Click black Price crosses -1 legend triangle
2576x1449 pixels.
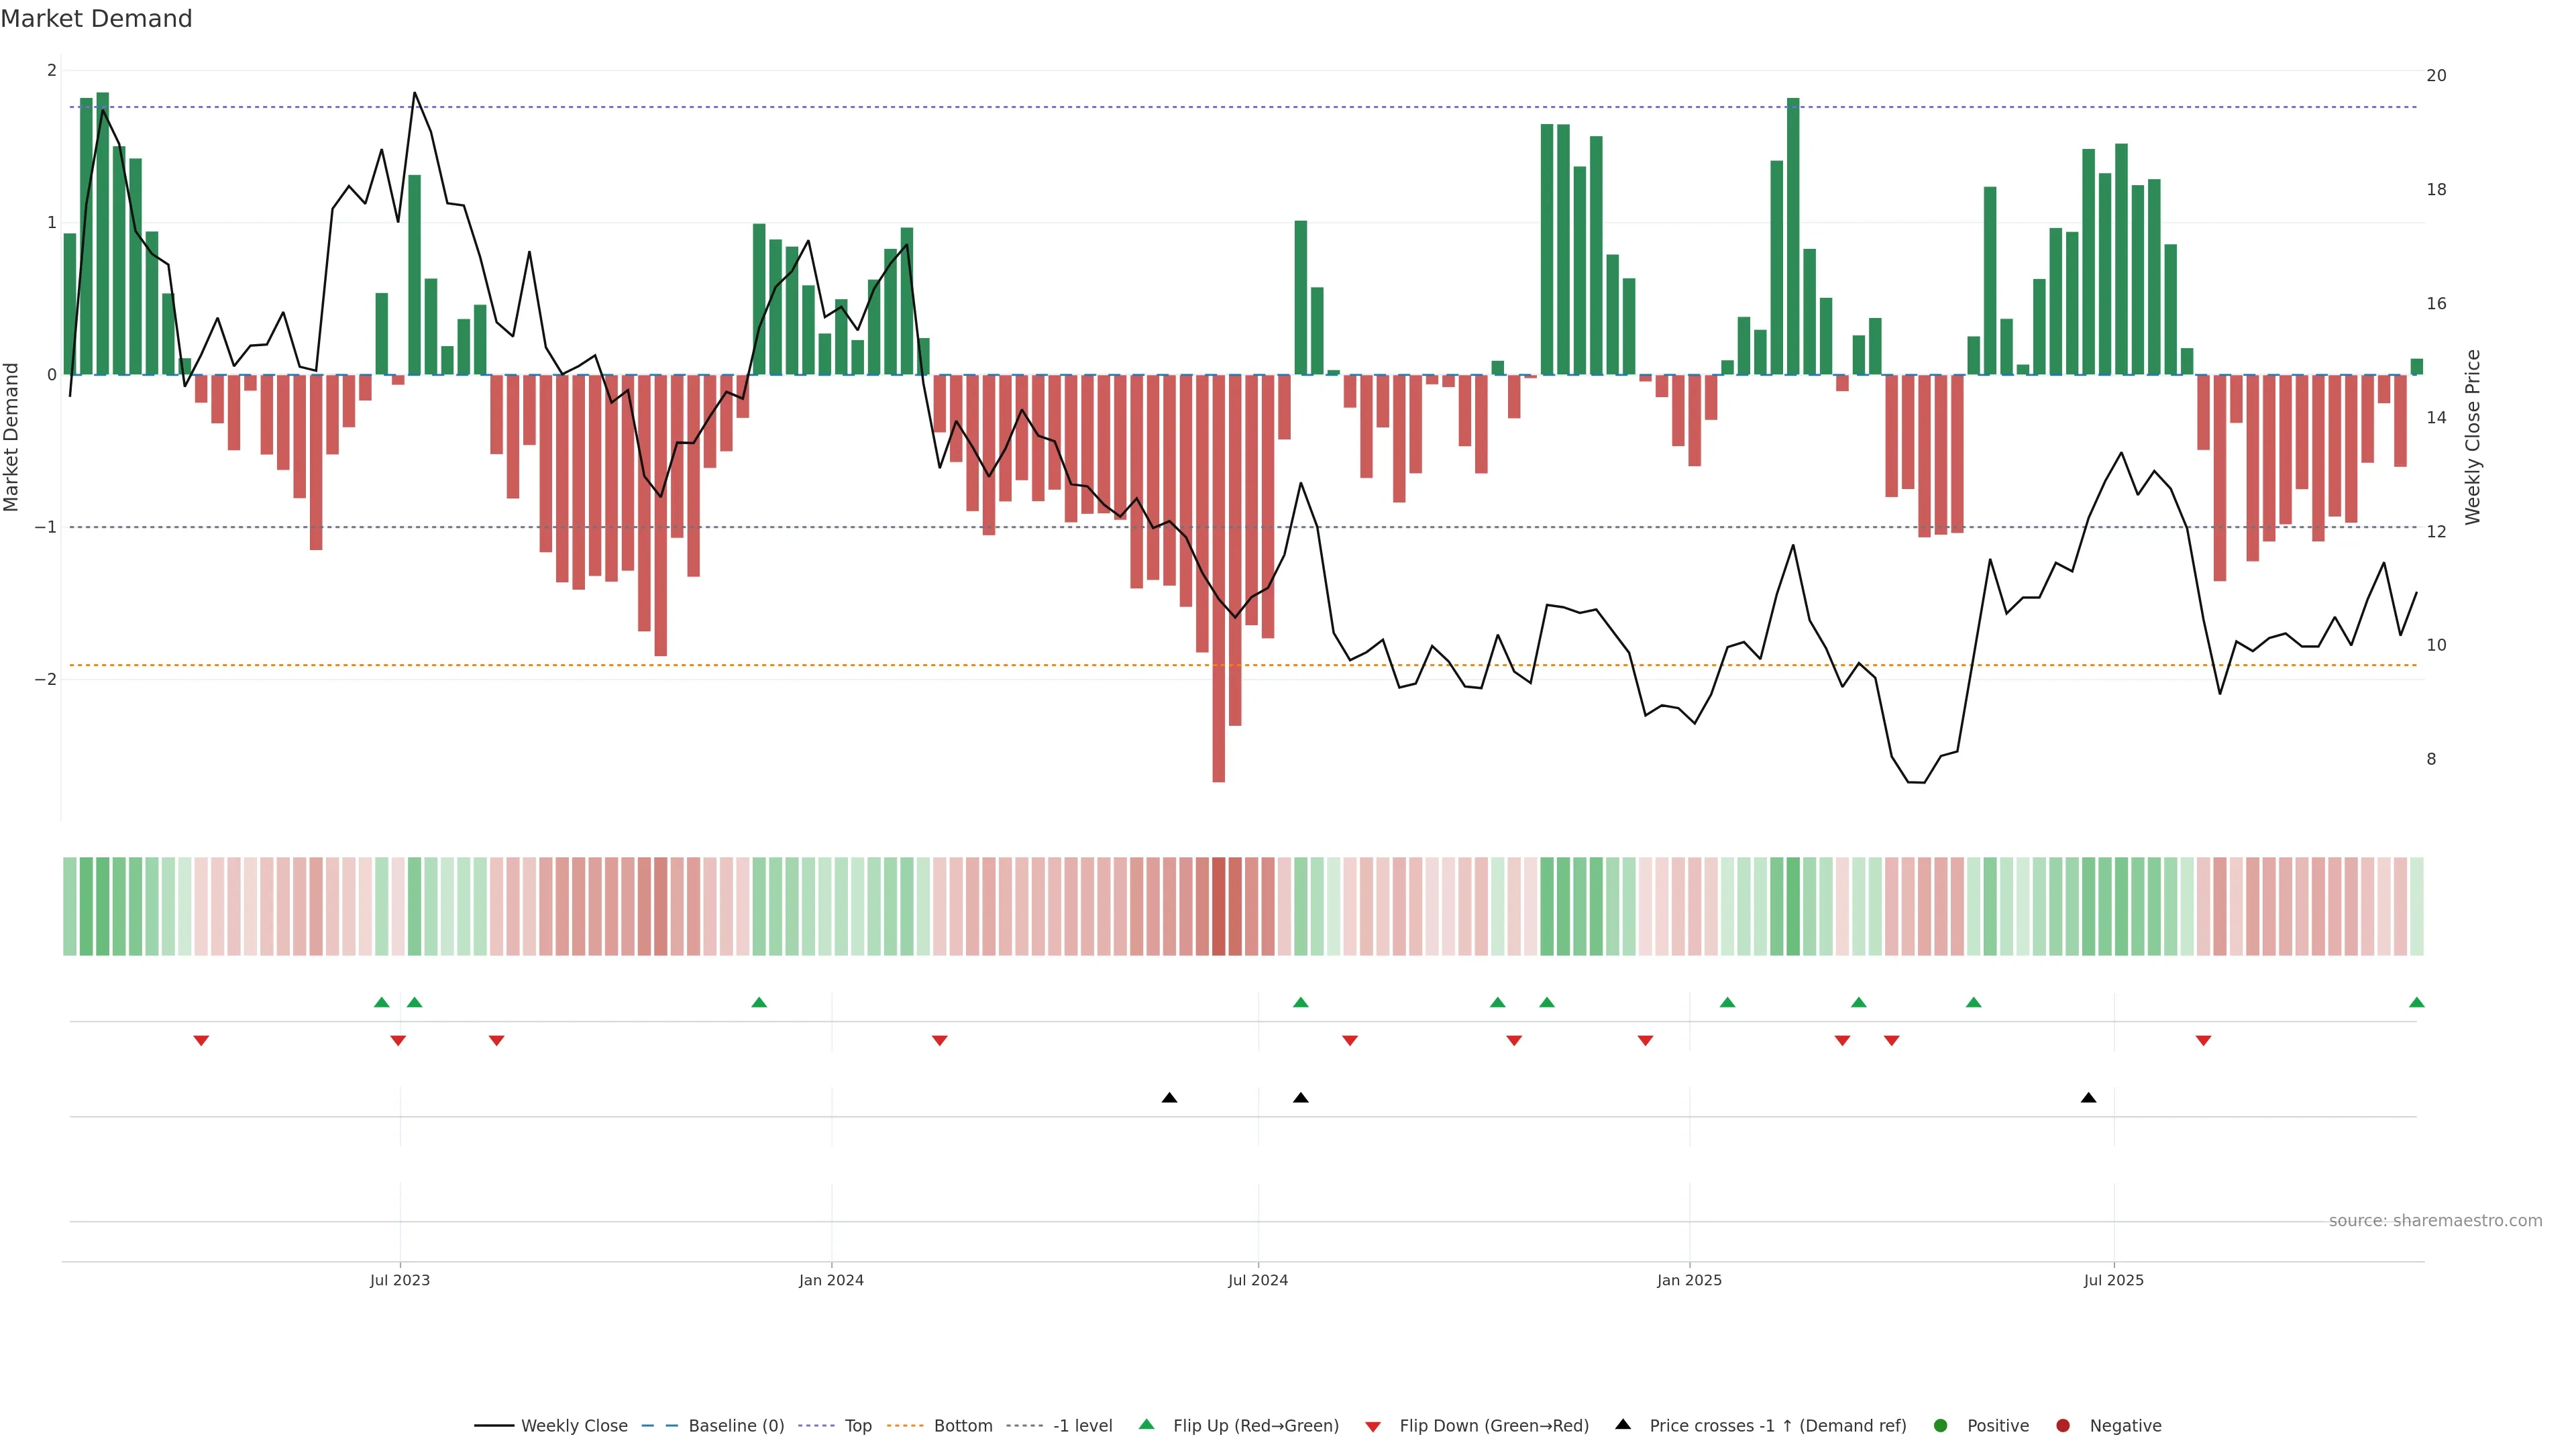click(x=1623, y=1425)
